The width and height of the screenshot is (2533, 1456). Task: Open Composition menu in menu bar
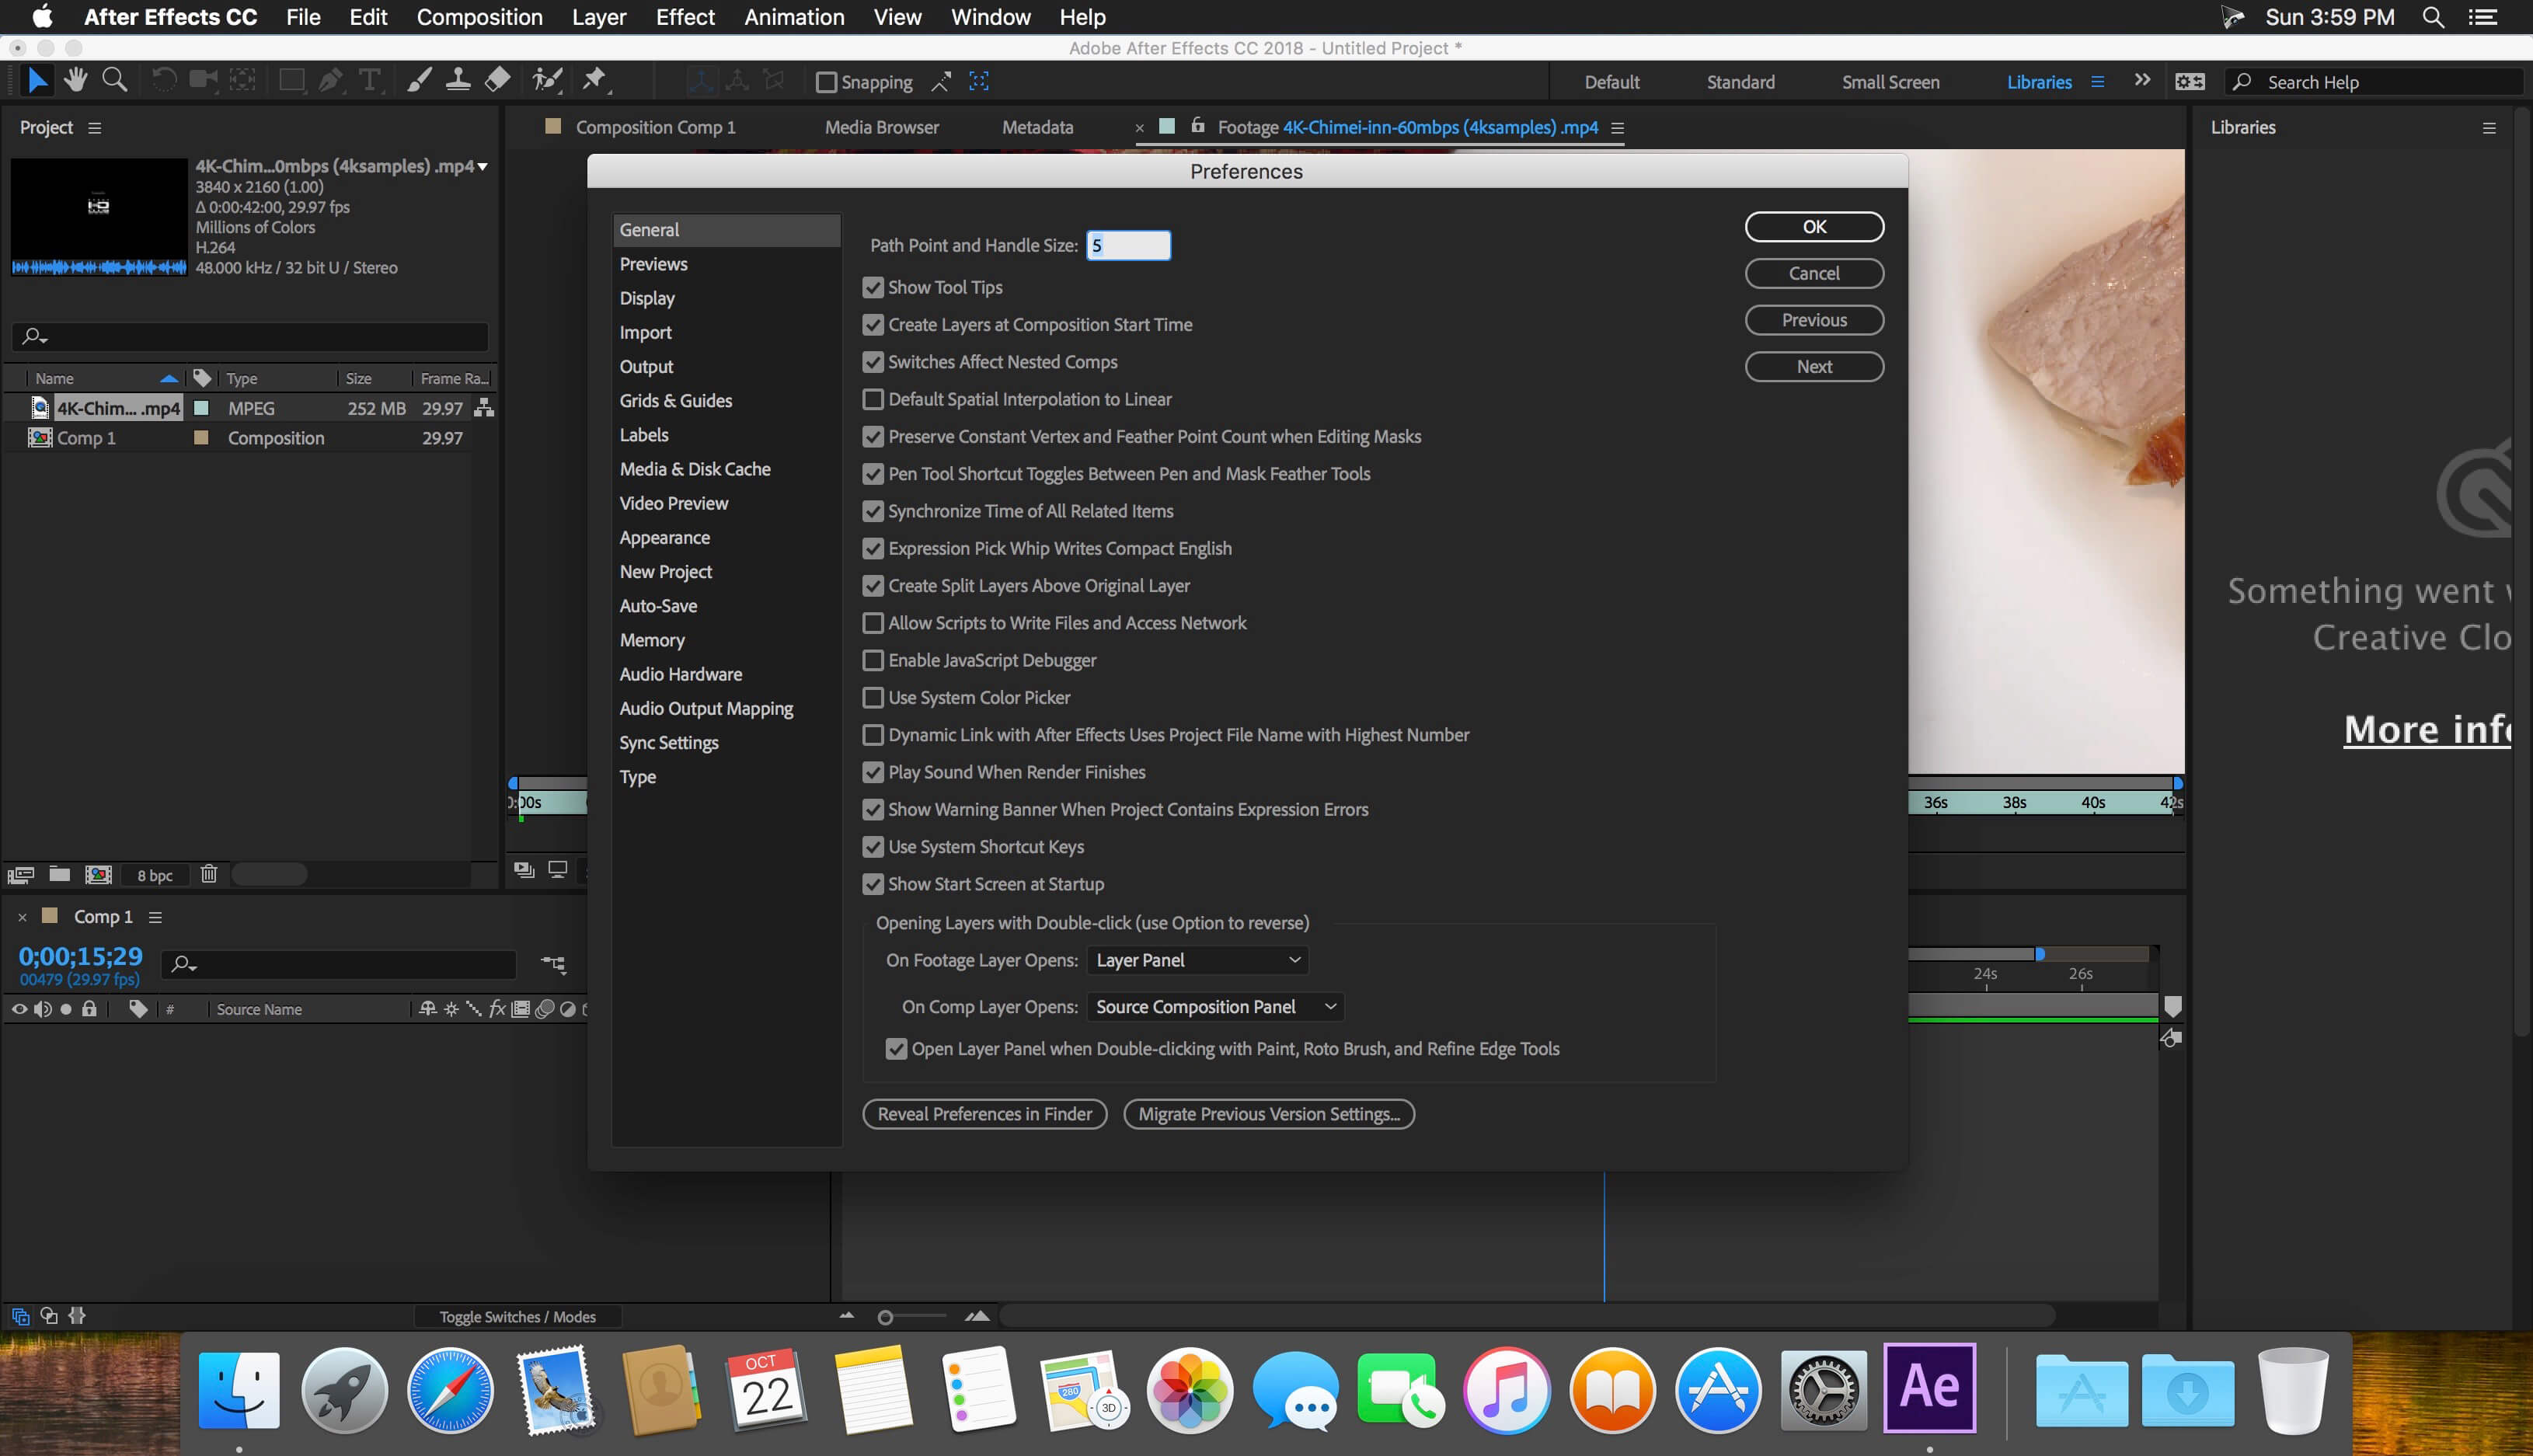(479, 17)
